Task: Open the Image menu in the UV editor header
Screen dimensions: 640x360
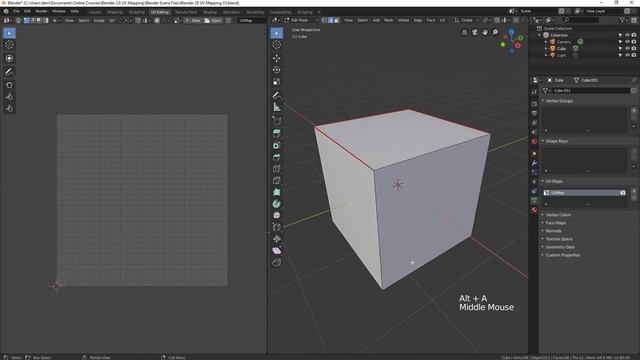Action: click(99, 20)
